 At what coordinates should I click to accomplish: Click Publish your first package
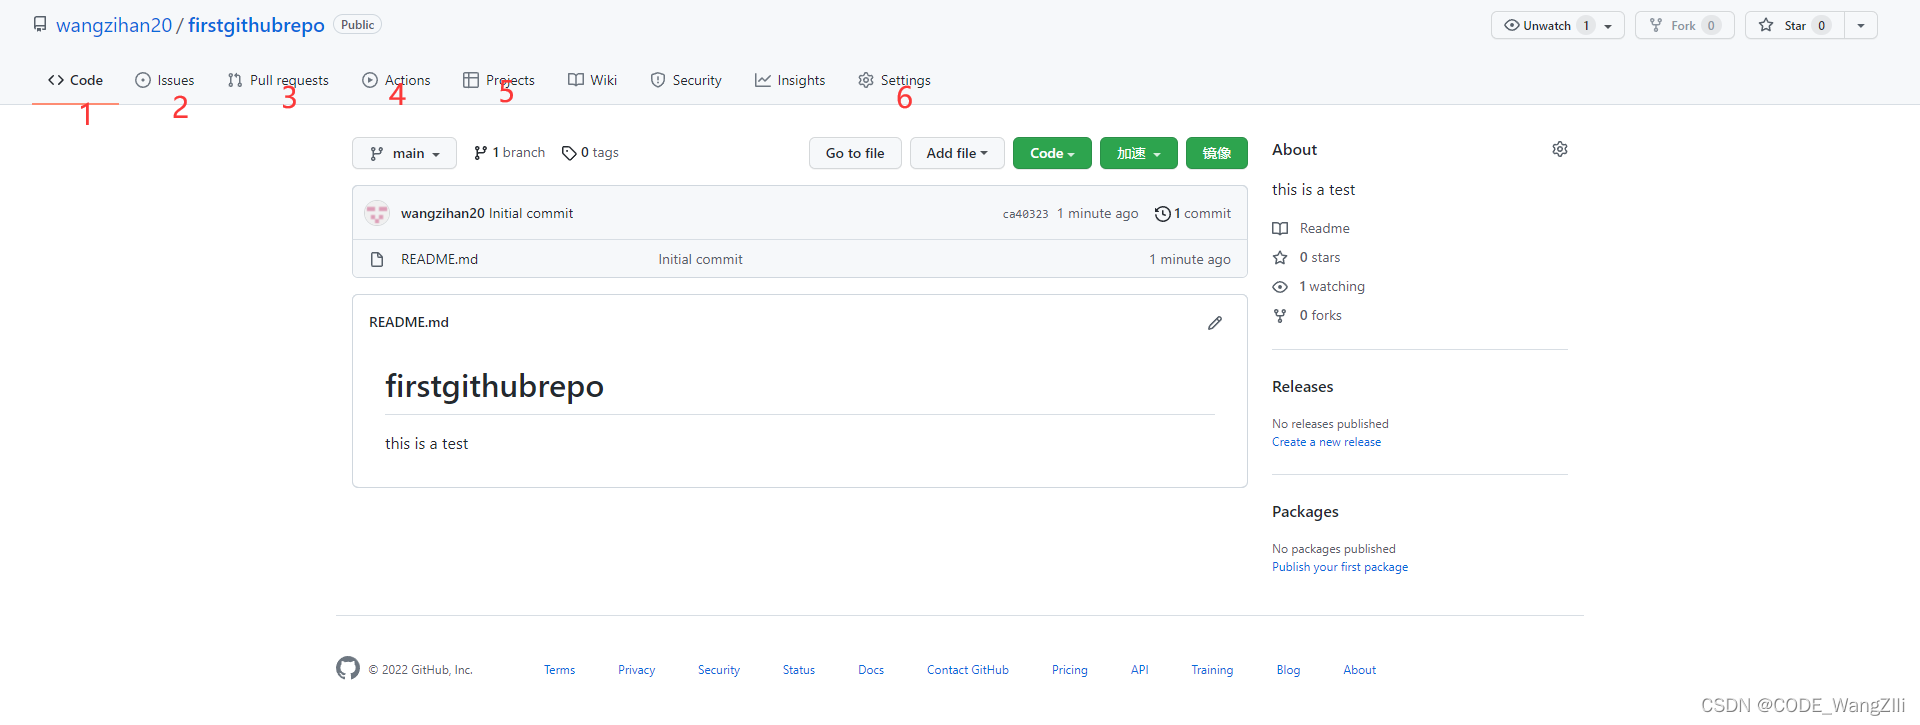point(1340,567)
